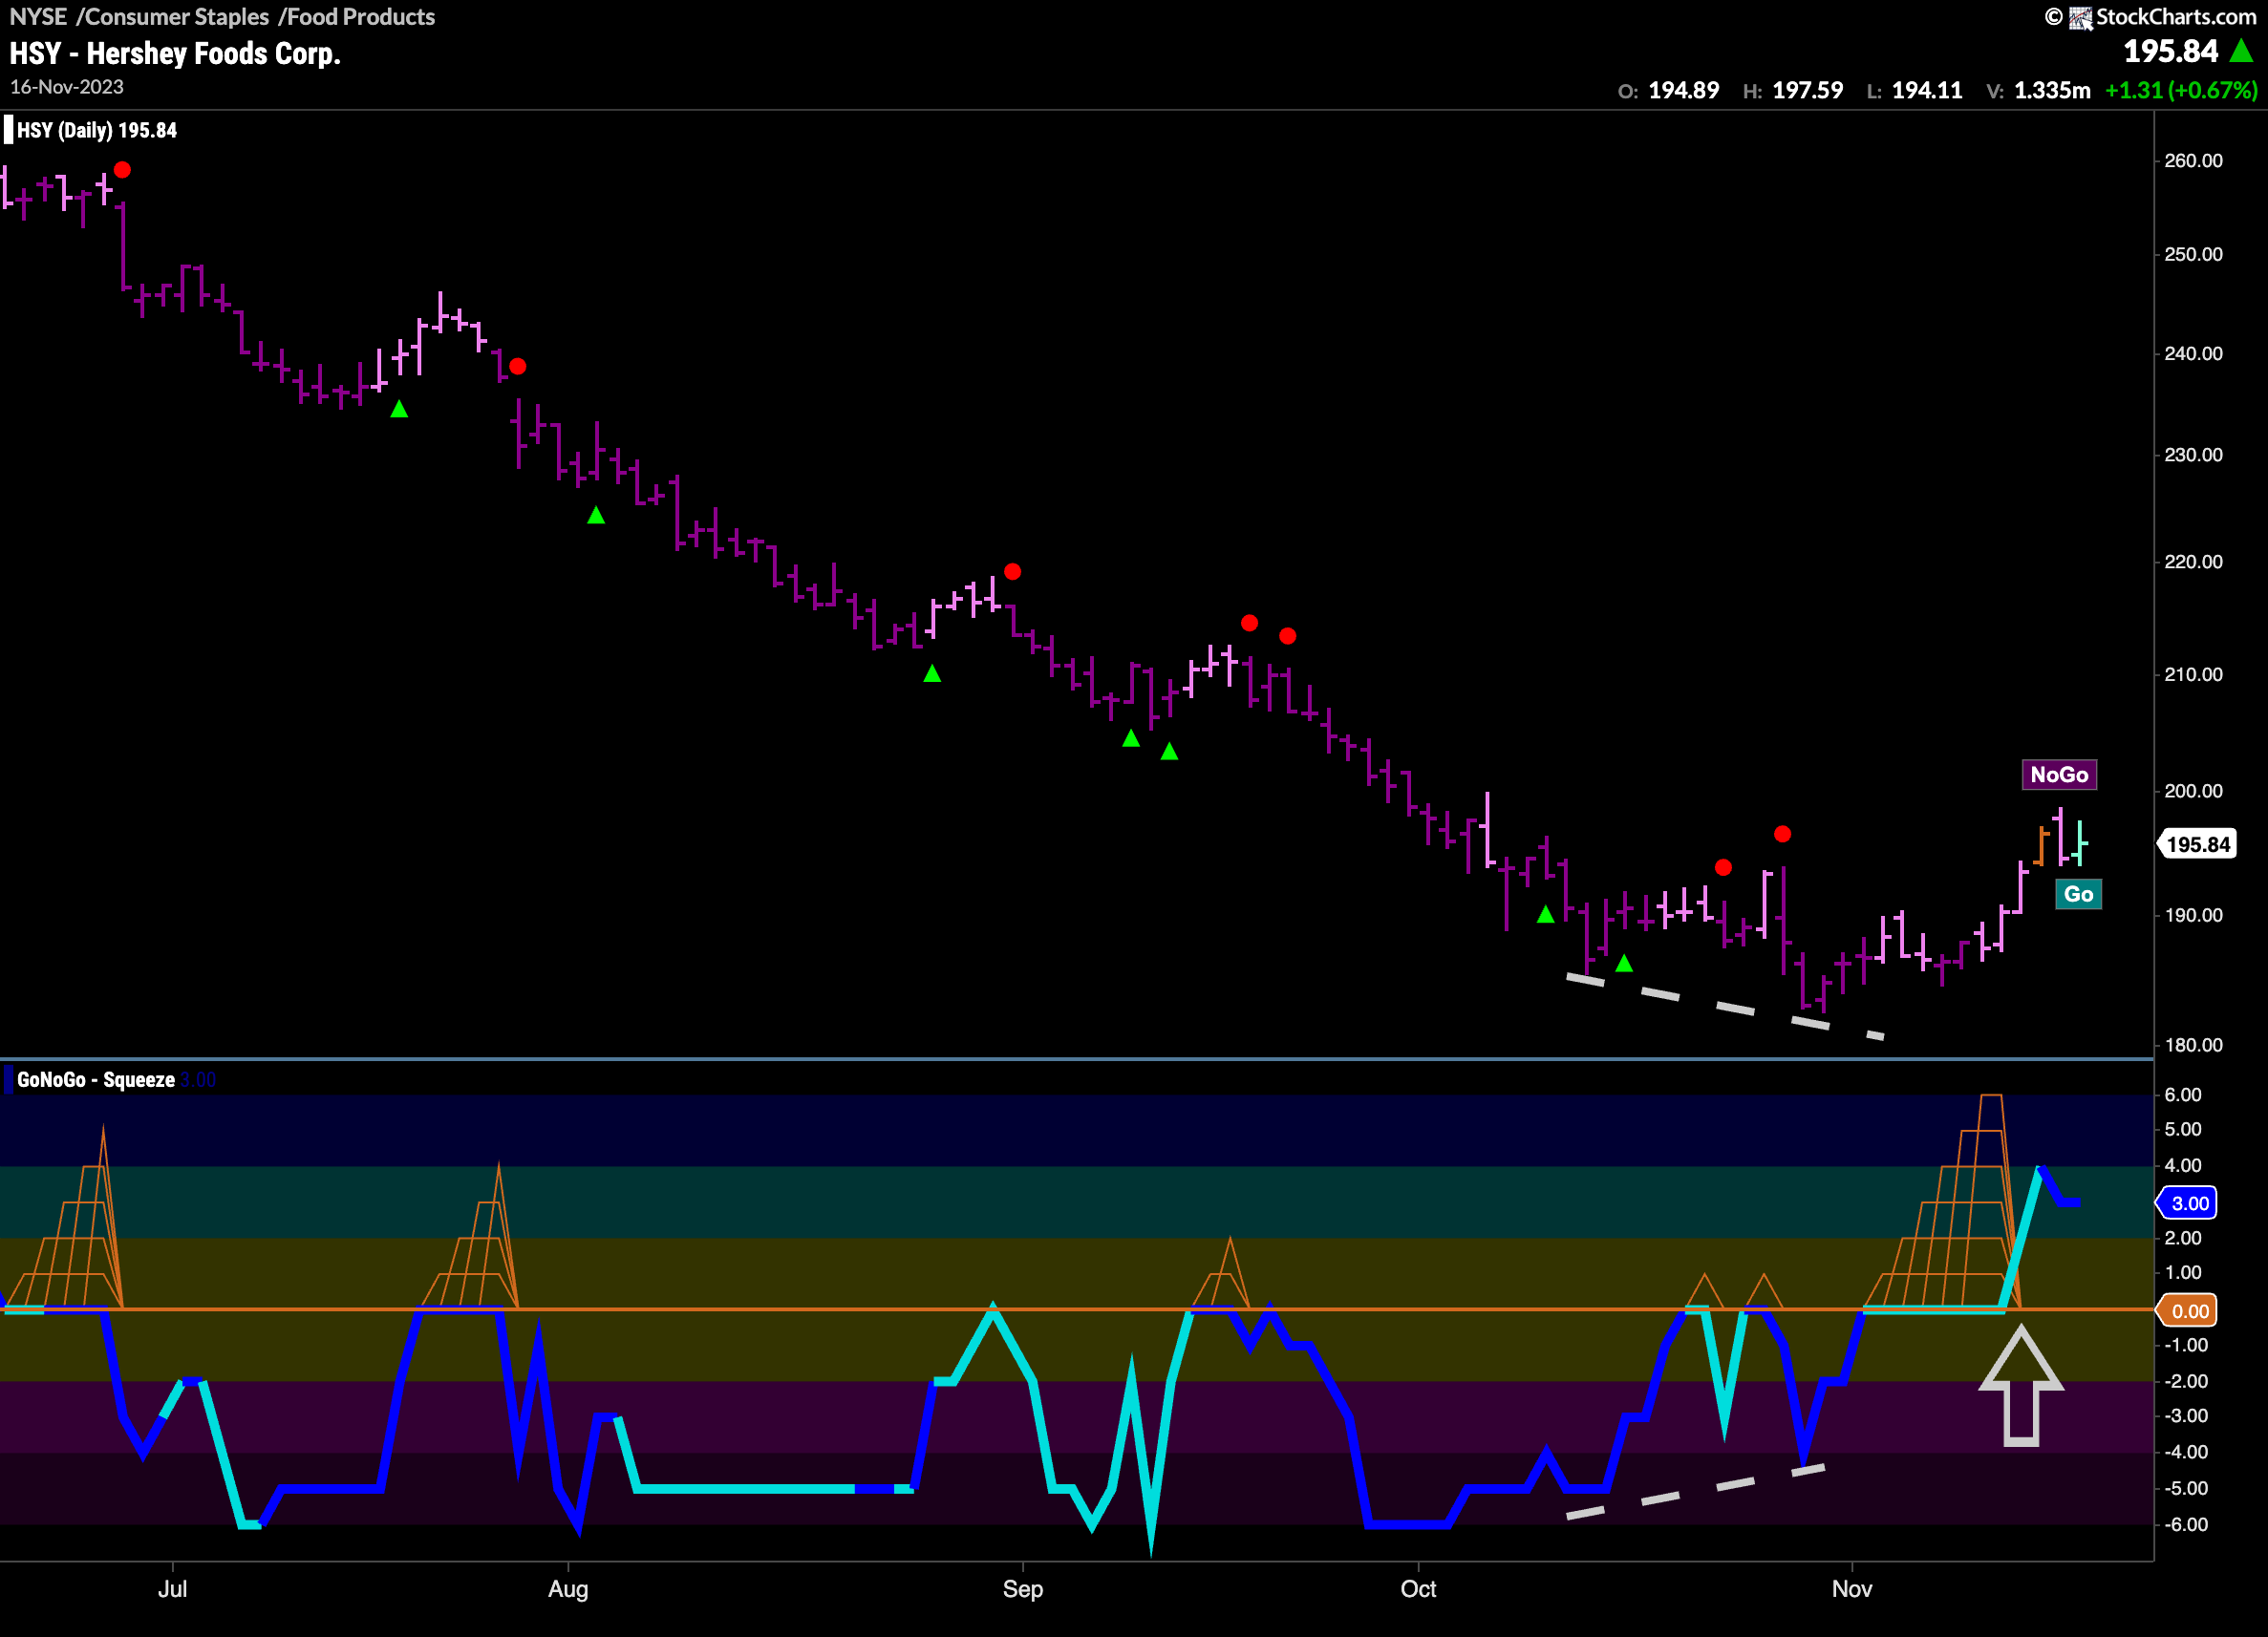Click the green triangle near 210 in late August
Viewport: 2268px width, 1637px height.
click(932, 674)
